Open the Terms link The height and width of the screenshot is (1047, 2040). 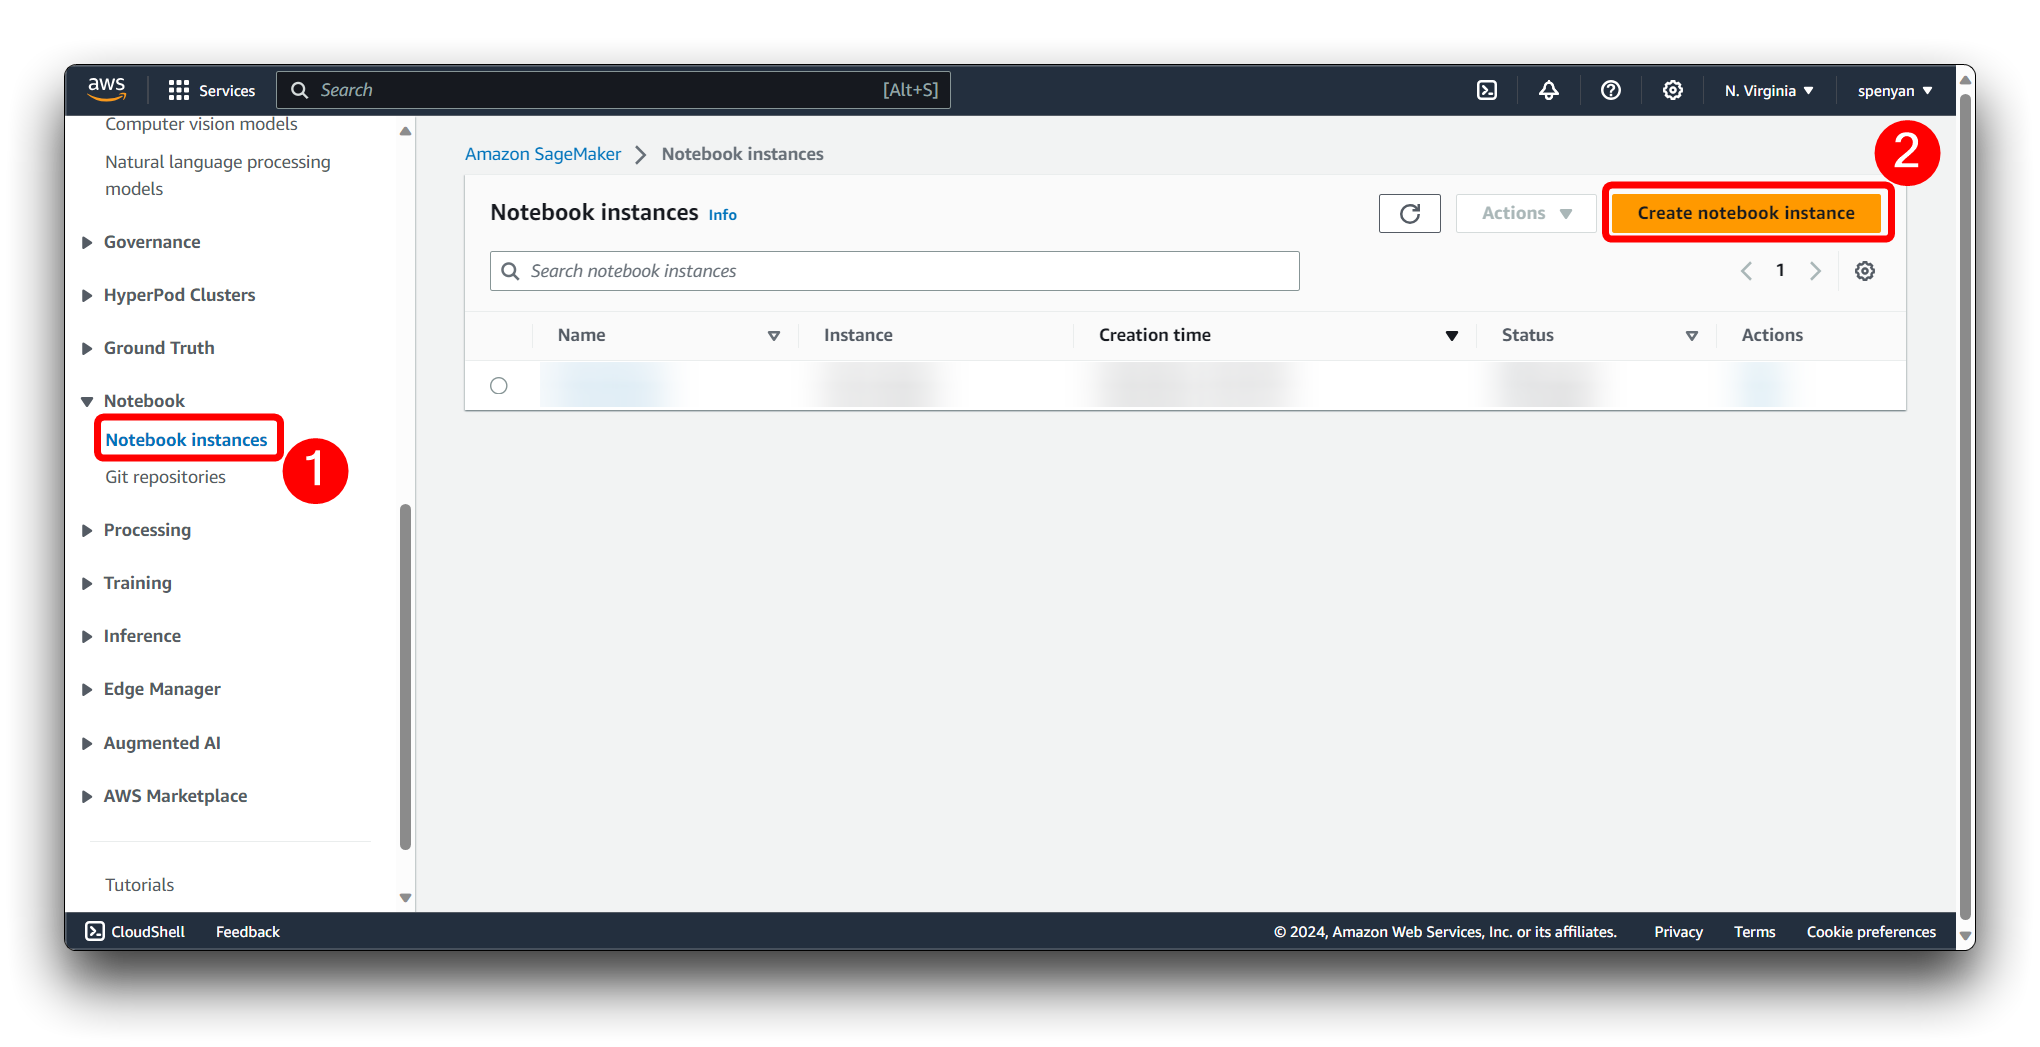coord(1754,931)
